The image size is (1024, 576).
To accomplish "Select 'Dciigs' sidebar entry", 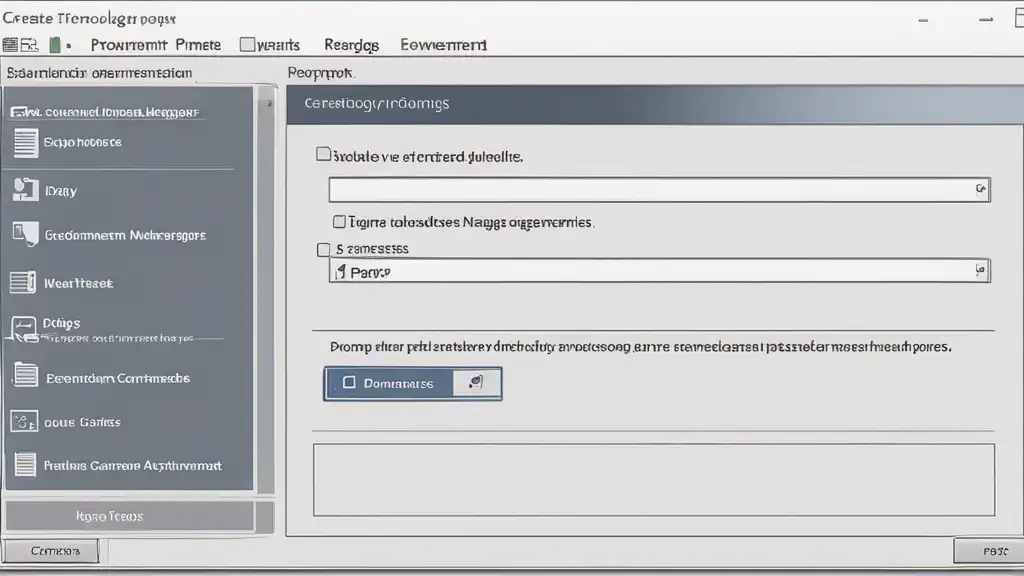I will click(61, 323).
